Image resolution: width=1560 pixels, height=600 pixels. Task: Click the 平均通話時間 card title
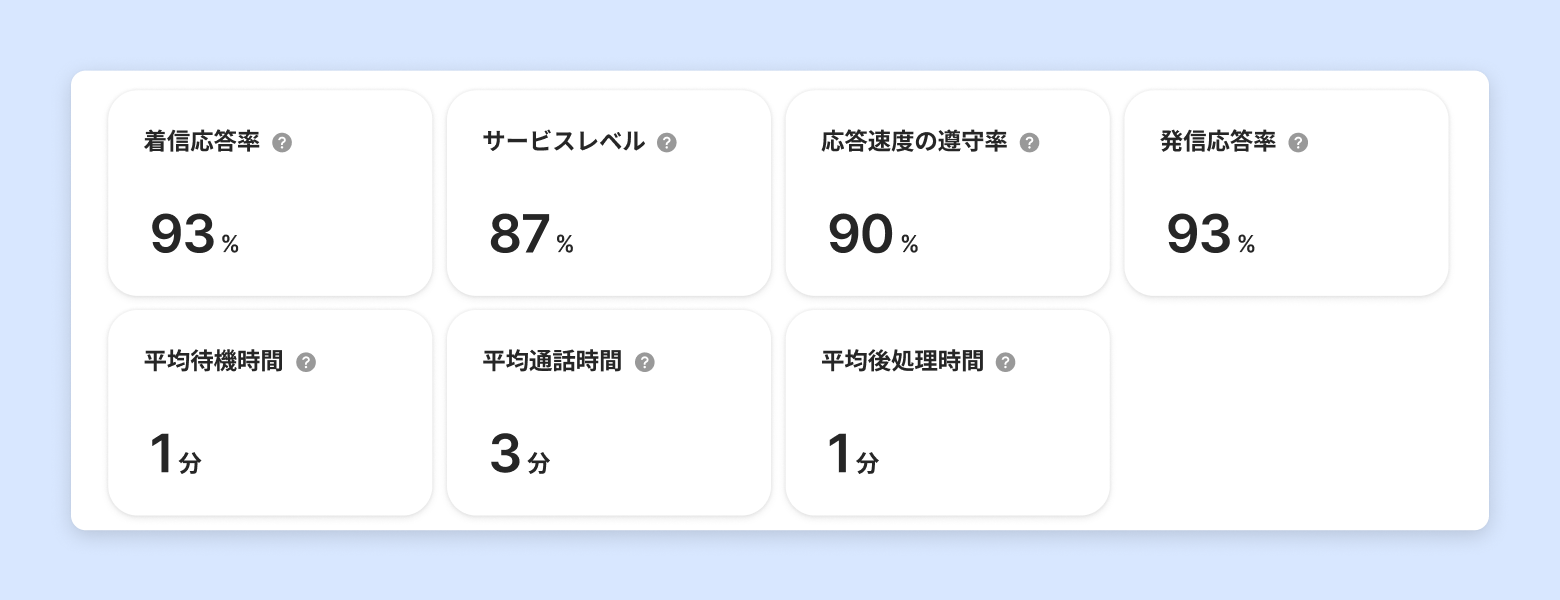552,361
